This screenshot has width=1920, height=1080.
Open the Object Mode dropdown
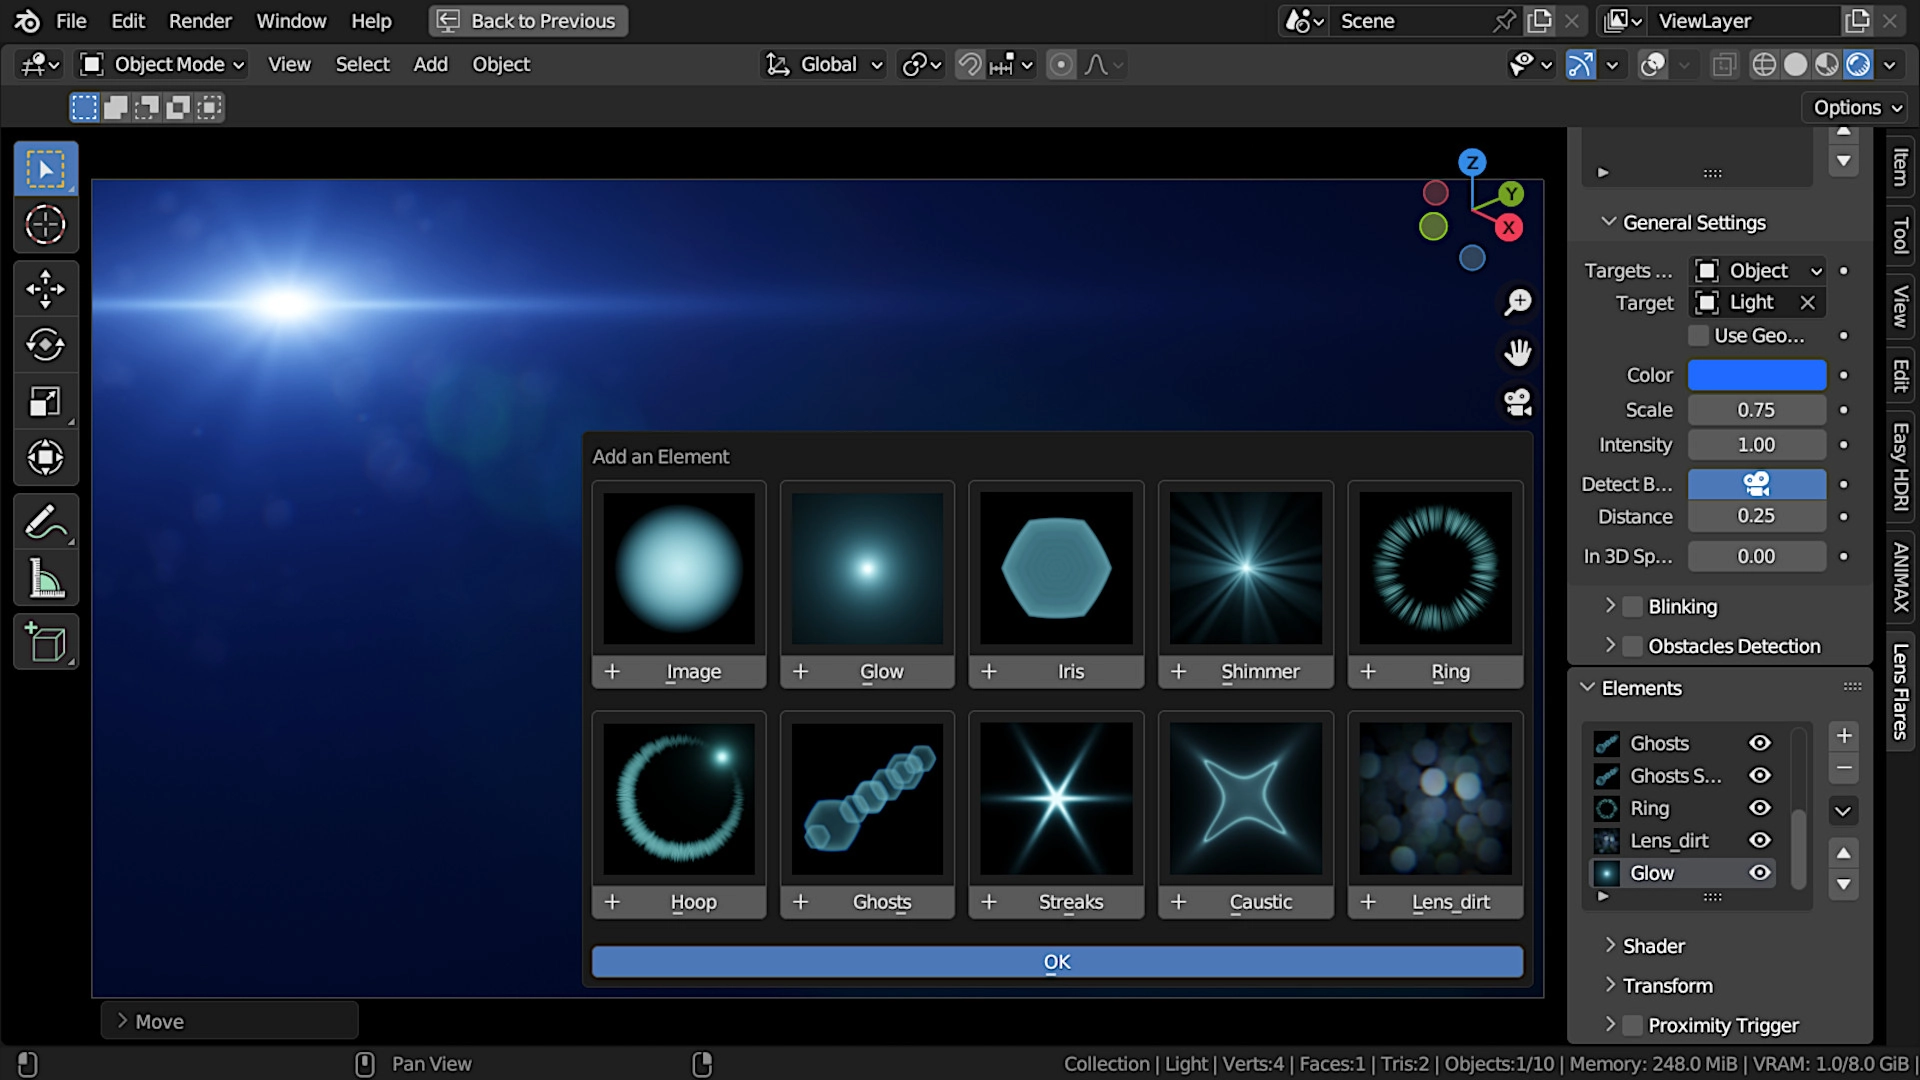tap(162, 65)
